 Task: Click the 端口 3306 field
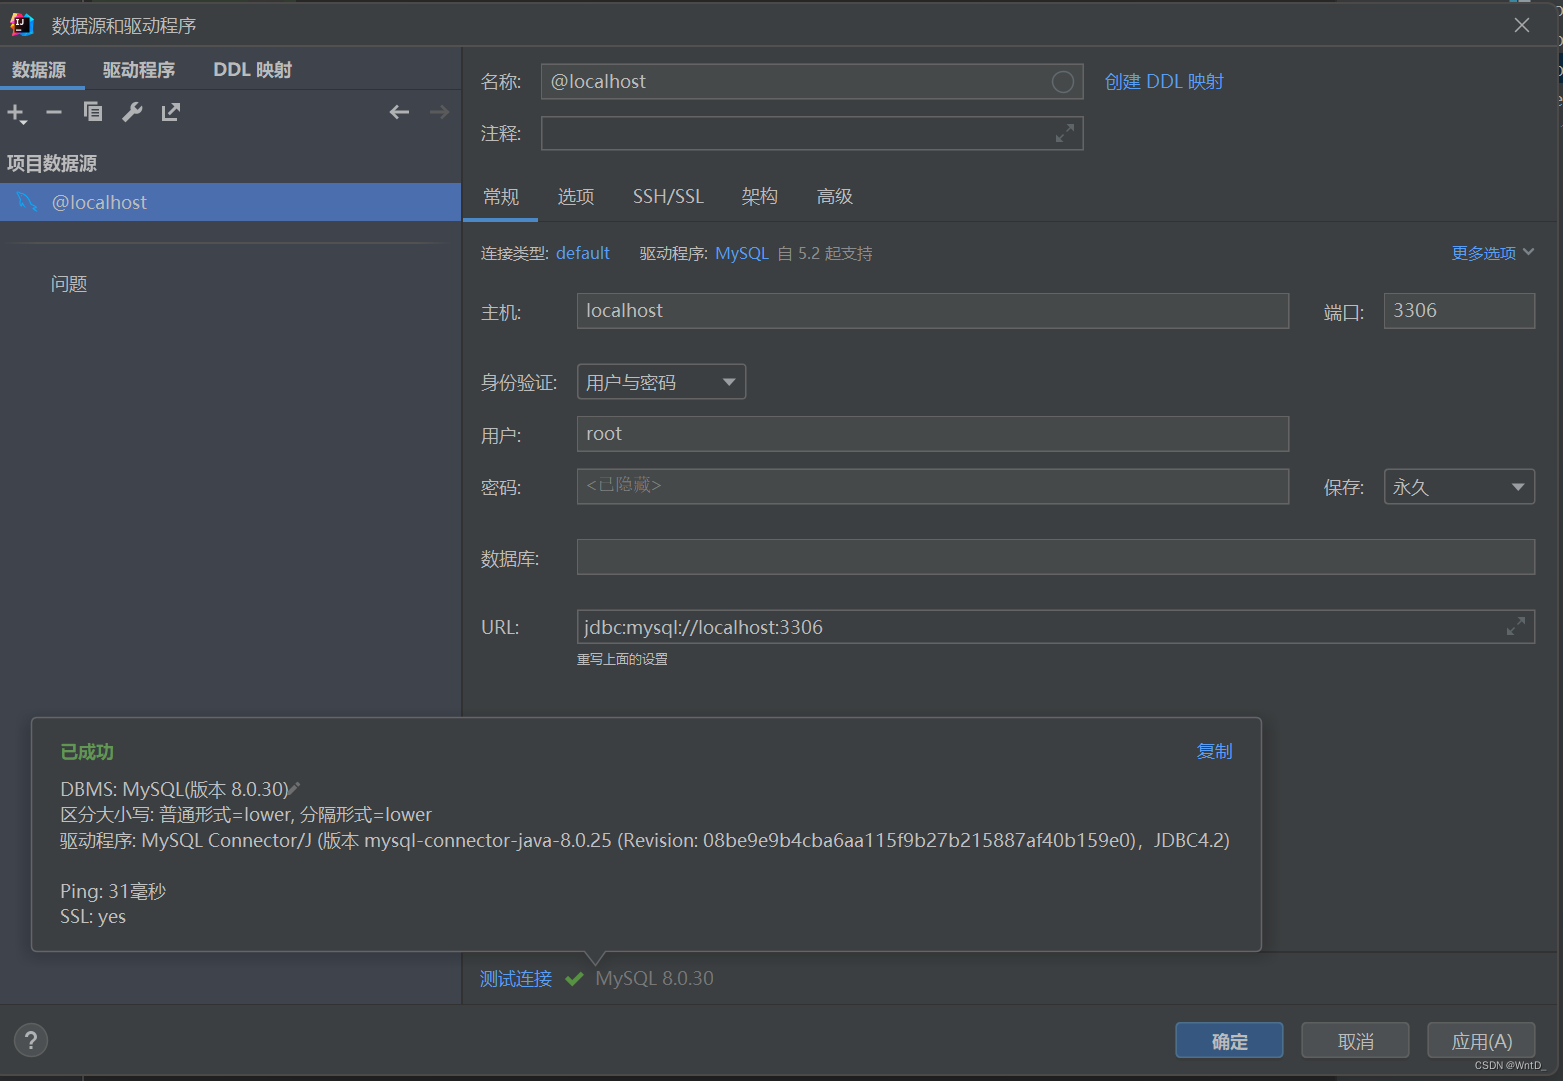[1459, 311]
